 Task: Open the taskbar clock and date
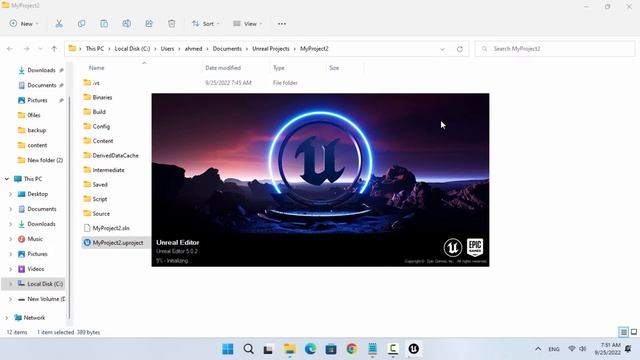609,349
